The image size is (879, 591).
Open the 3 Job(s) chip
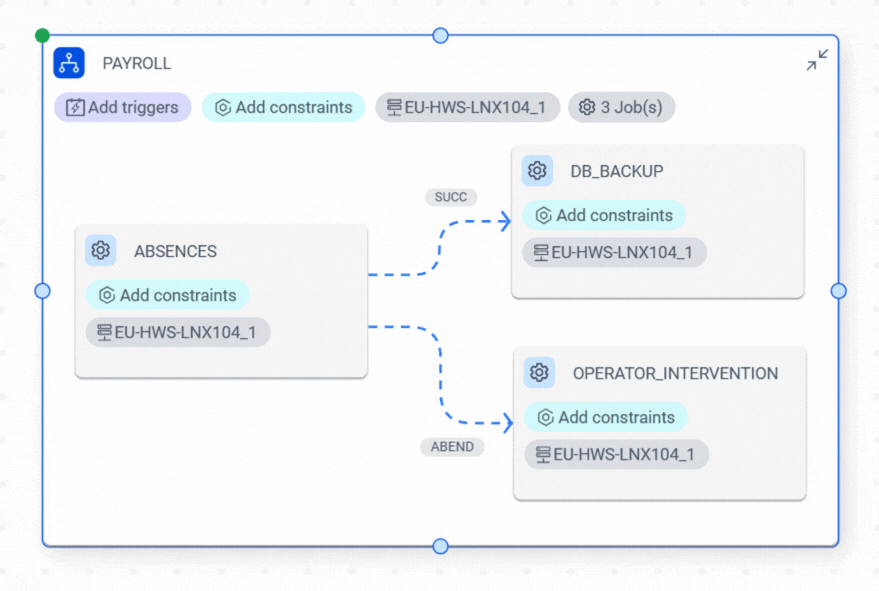(x=621, y=107)
